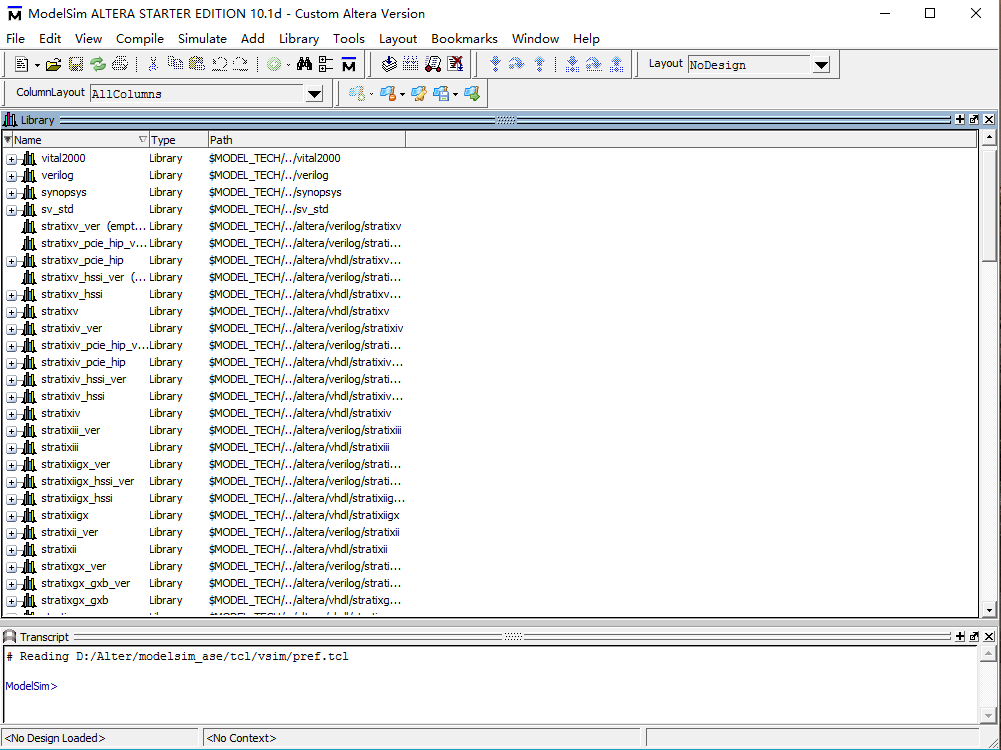Click the Library list scroll up arrow
The image size is (1001, 750).
coord(990,137)
